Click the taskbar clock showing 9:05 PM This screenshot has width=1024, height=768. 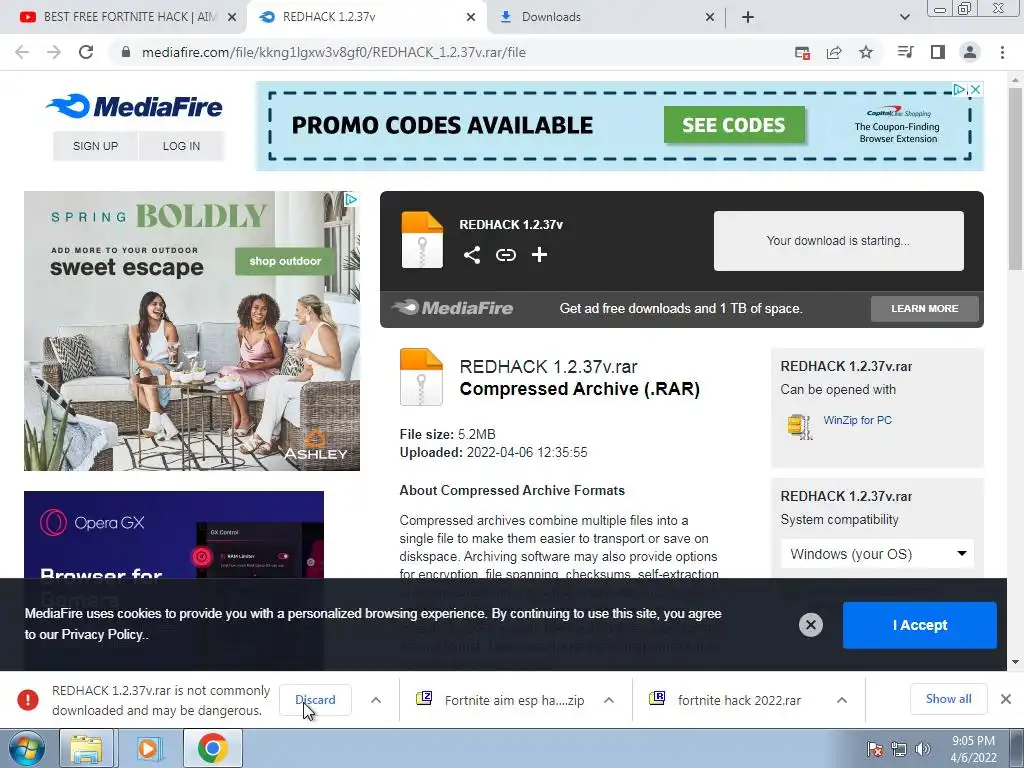pos(973,748)
